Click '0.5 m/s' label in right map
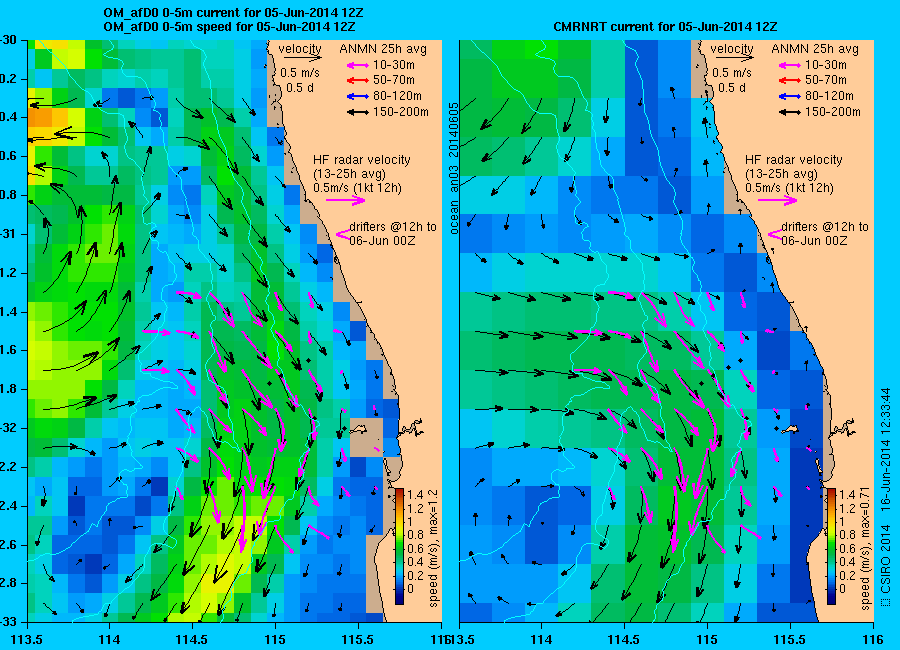 tap(732, 73)
